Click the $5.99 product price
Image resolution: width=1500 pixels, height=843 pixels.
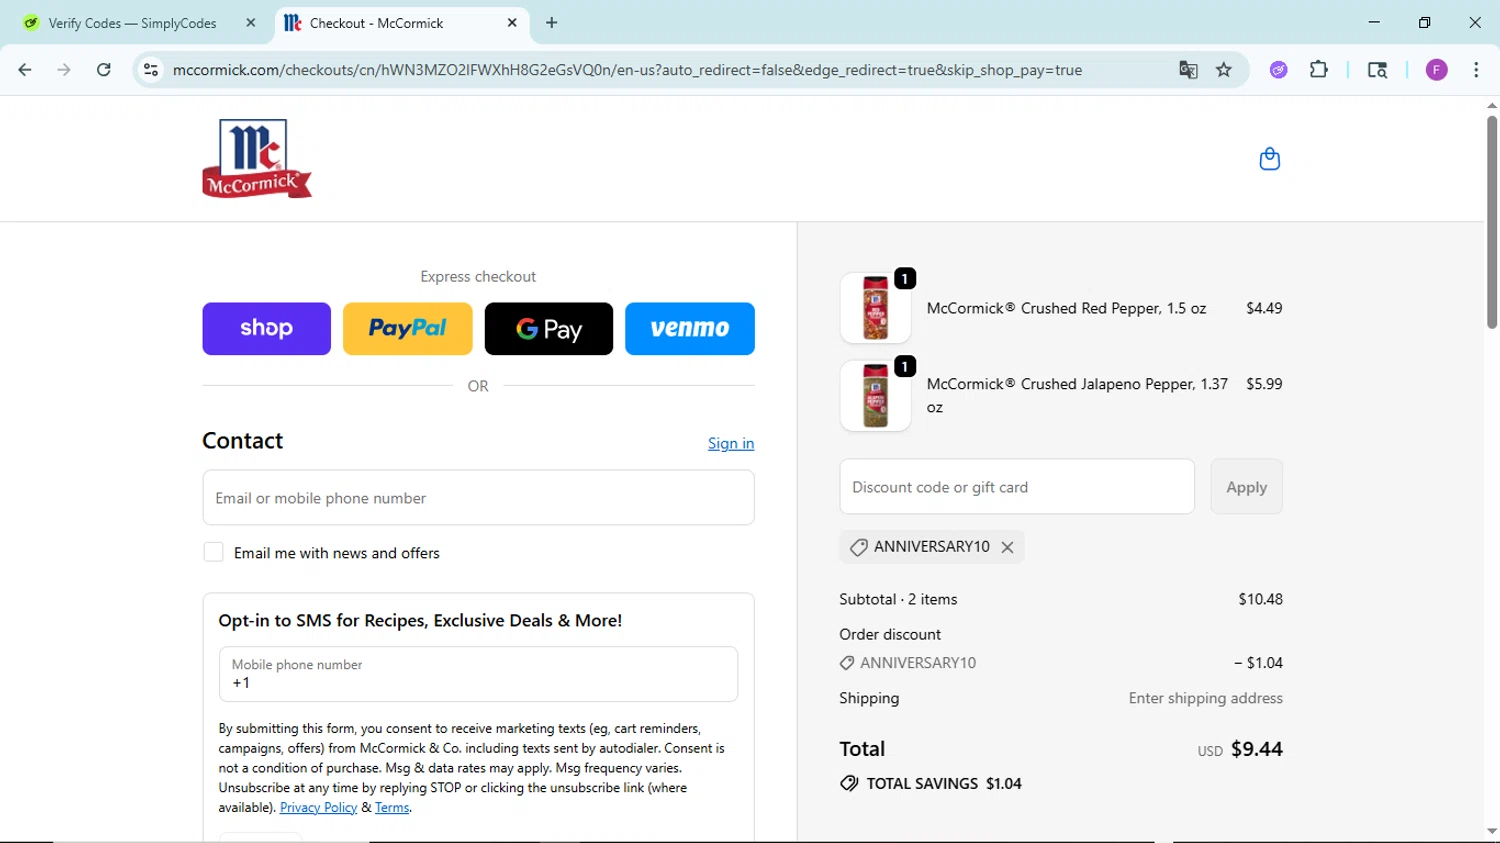(1264, 384)
